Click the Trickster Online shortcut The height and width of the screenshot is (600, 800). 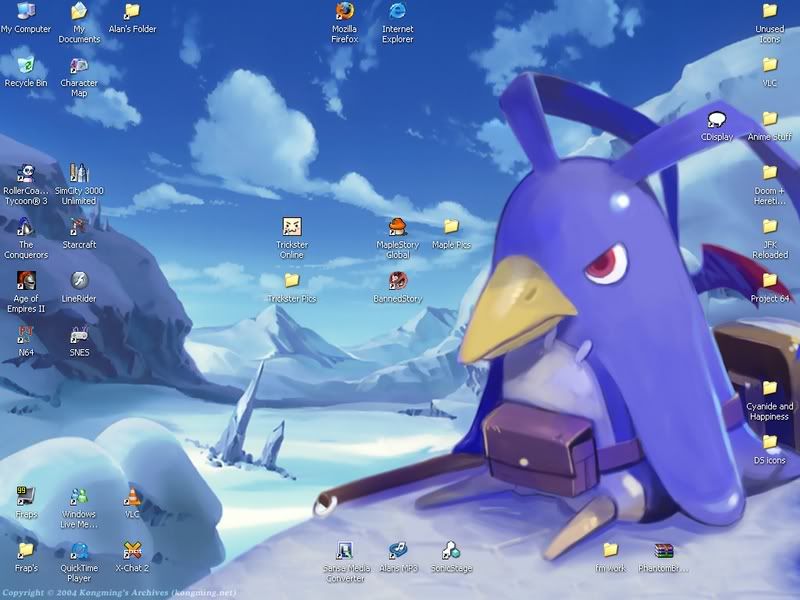pos(292,238)
